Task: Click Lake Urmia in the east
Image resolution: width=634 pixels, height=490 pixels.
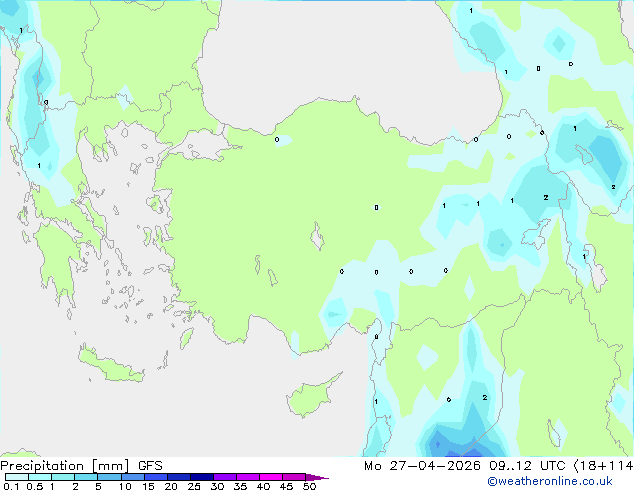Action: click(597, 268)
